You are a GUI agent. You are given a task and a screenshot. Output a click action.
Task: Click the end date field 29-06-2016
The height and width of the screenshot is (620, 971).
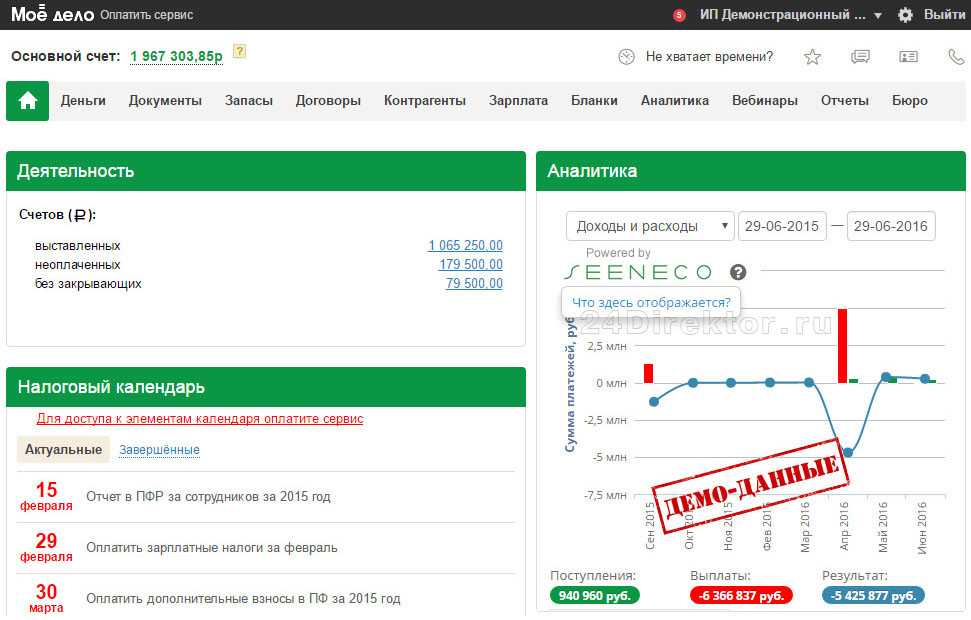pos(890,226)
